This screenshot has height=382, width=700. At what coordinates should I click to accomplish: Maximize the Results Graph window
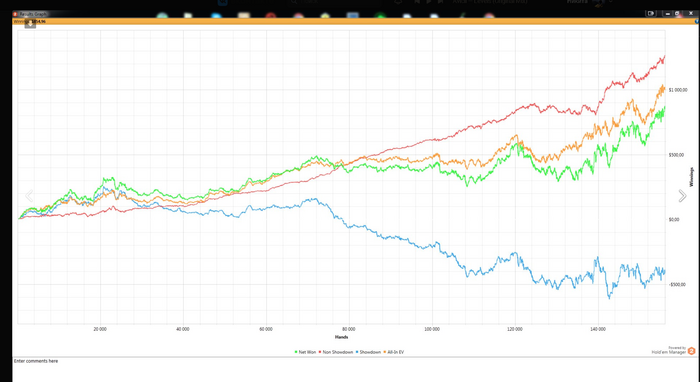pos(677,13)
